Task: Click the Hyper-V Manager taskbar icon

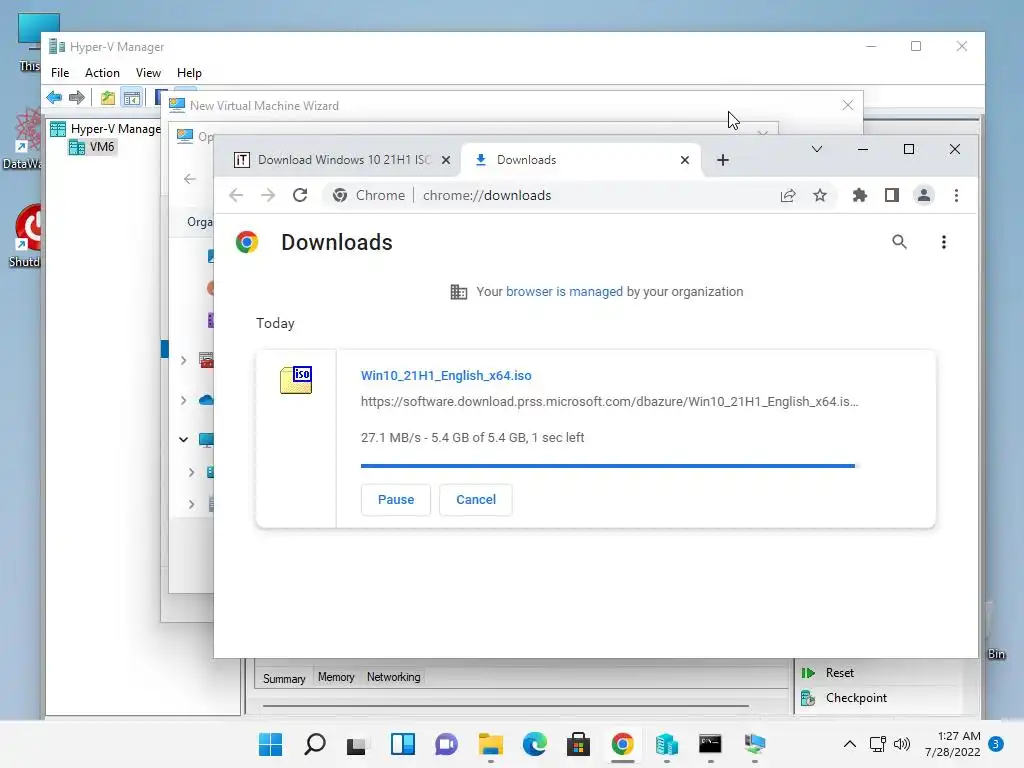Action: 667,744
